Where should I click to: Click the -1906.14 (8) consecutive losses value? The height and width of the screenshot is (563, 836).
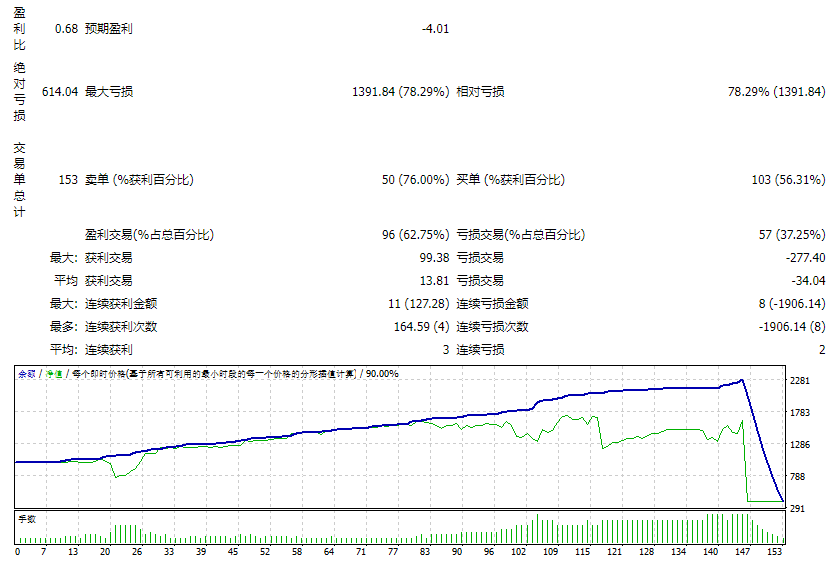click(x=791, y=327)
